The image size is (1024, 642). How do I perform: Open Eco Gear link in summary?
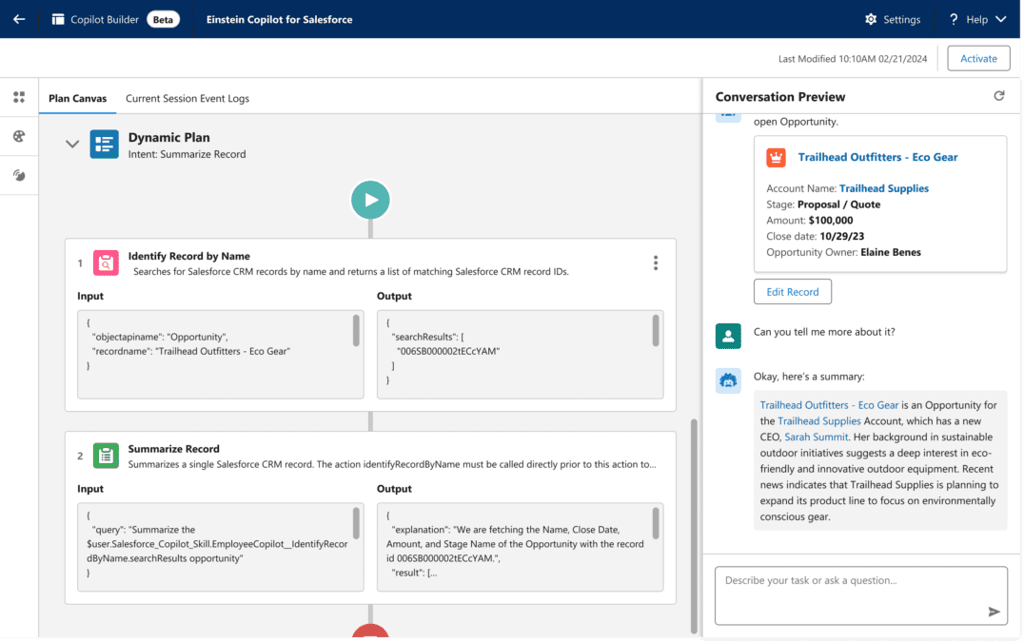(829, 405)
